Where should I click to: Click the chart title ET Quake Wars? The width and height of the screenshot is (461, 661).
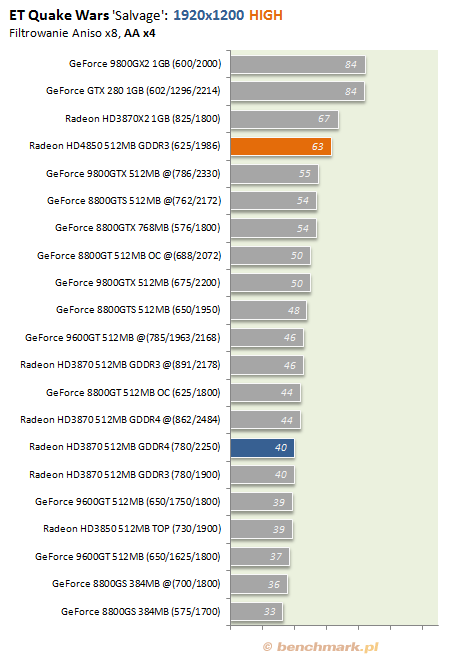tap(59, 16)
